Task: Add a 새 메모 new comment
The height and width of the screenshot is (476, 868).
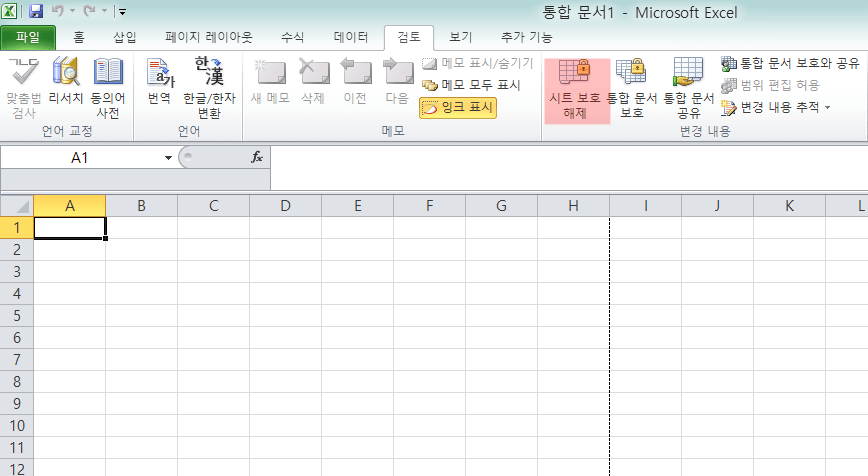Action: [x=270, y=81]
